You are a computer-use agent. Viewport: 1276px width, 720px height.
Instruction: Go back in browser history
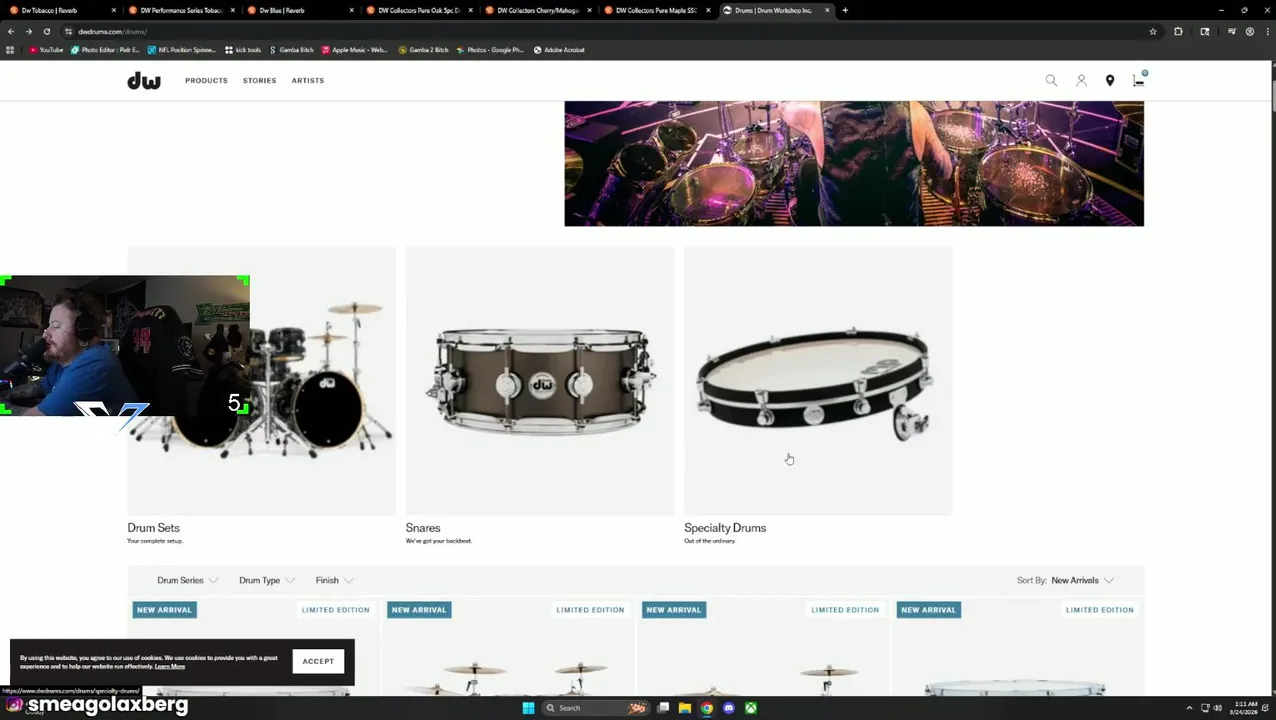point(11,31)
